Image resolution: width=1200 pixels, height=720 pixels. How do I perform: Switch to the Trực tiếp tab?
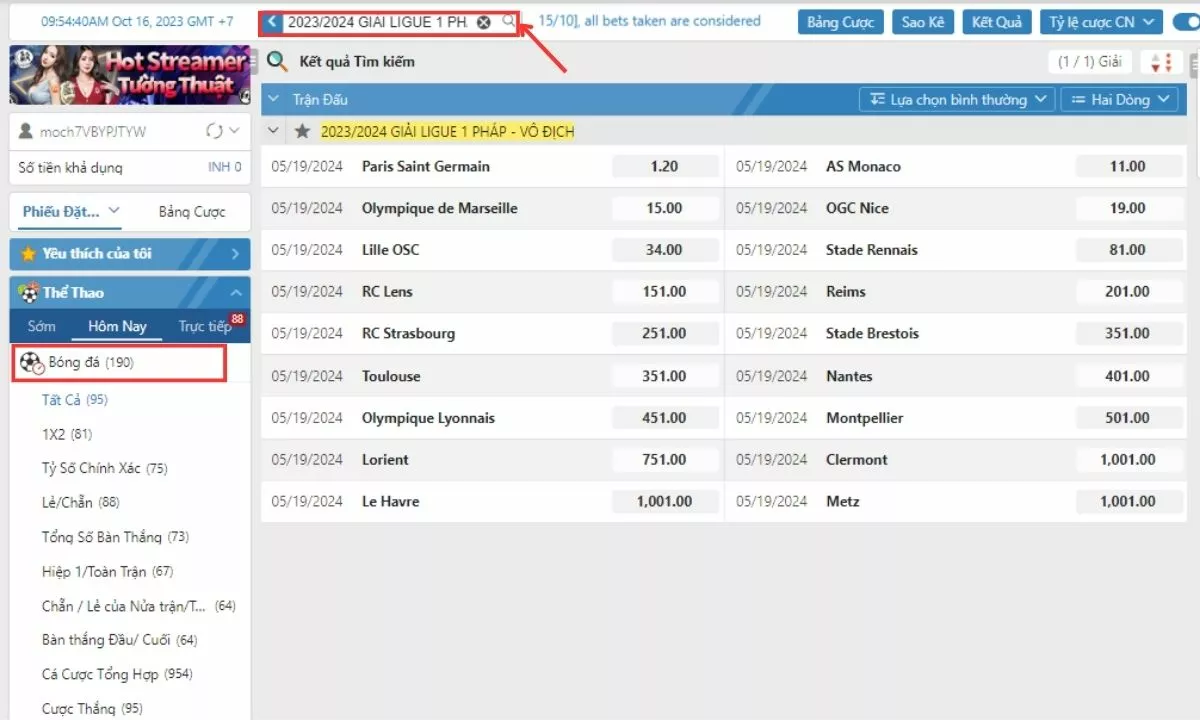coord(204,326)
